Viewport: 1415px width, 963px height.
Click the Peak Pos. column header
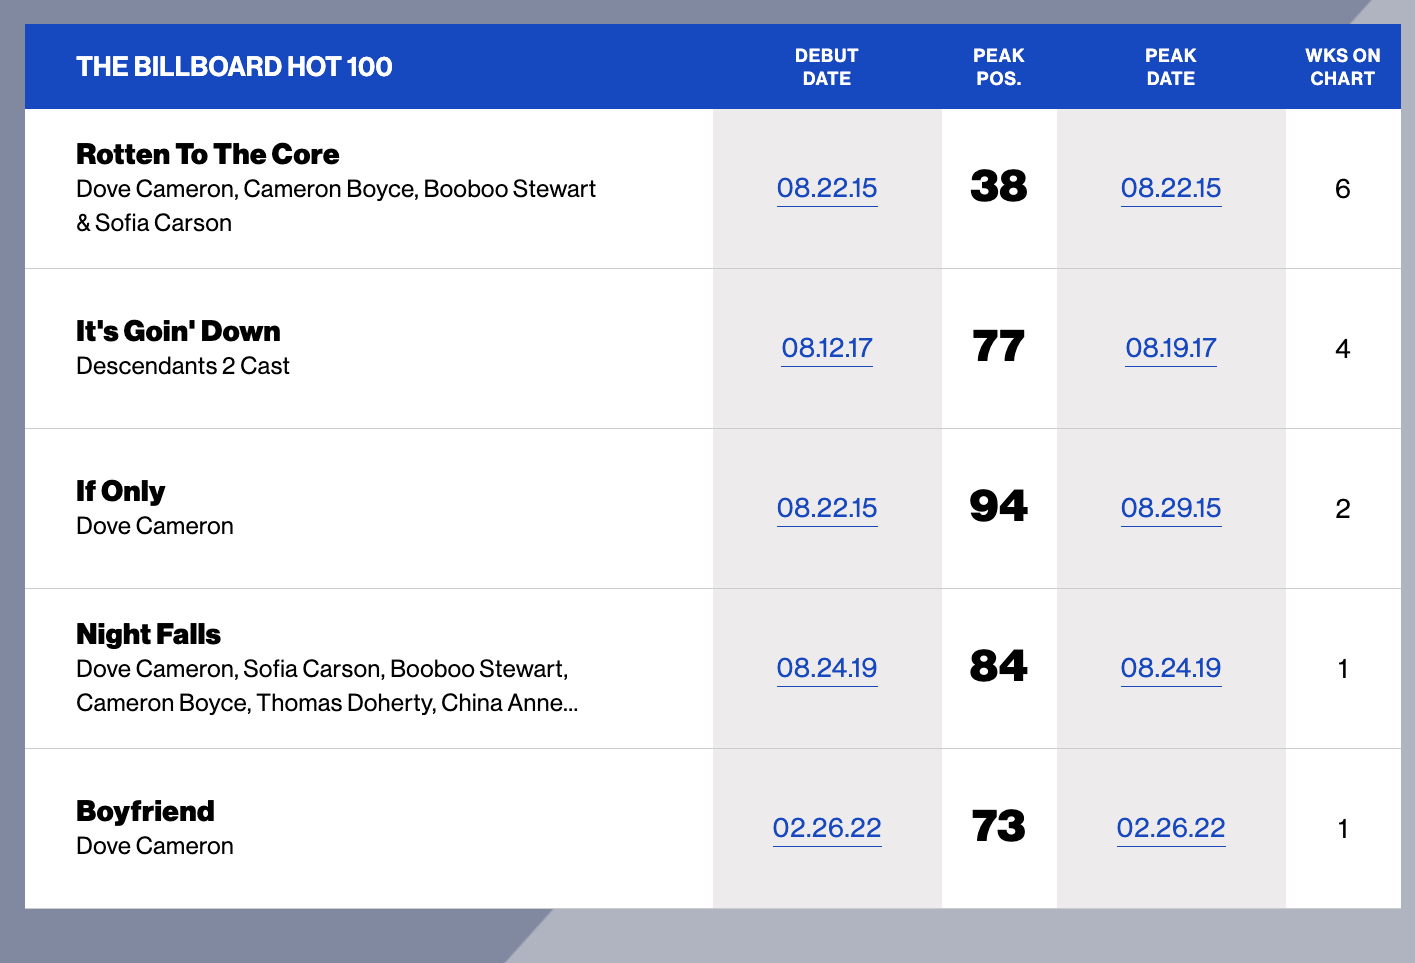tap(999, 67)
